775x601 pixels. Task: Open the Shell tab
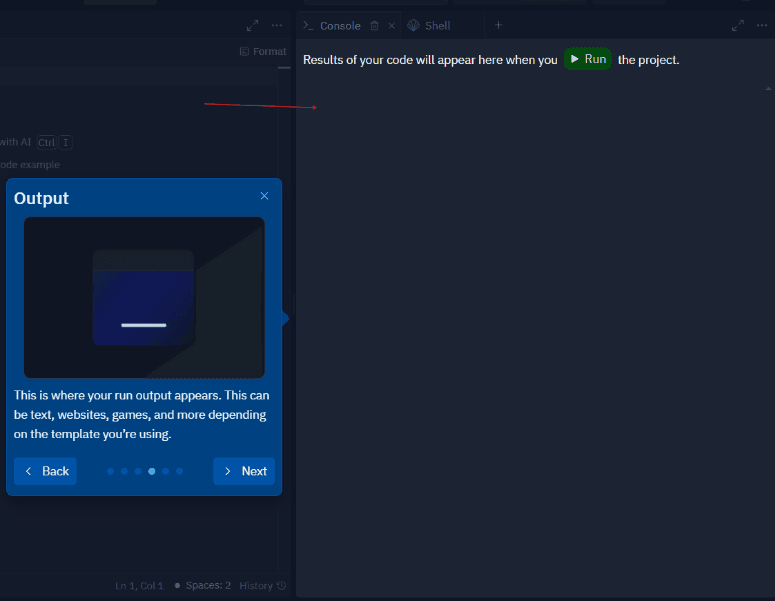tap(437, 26)
